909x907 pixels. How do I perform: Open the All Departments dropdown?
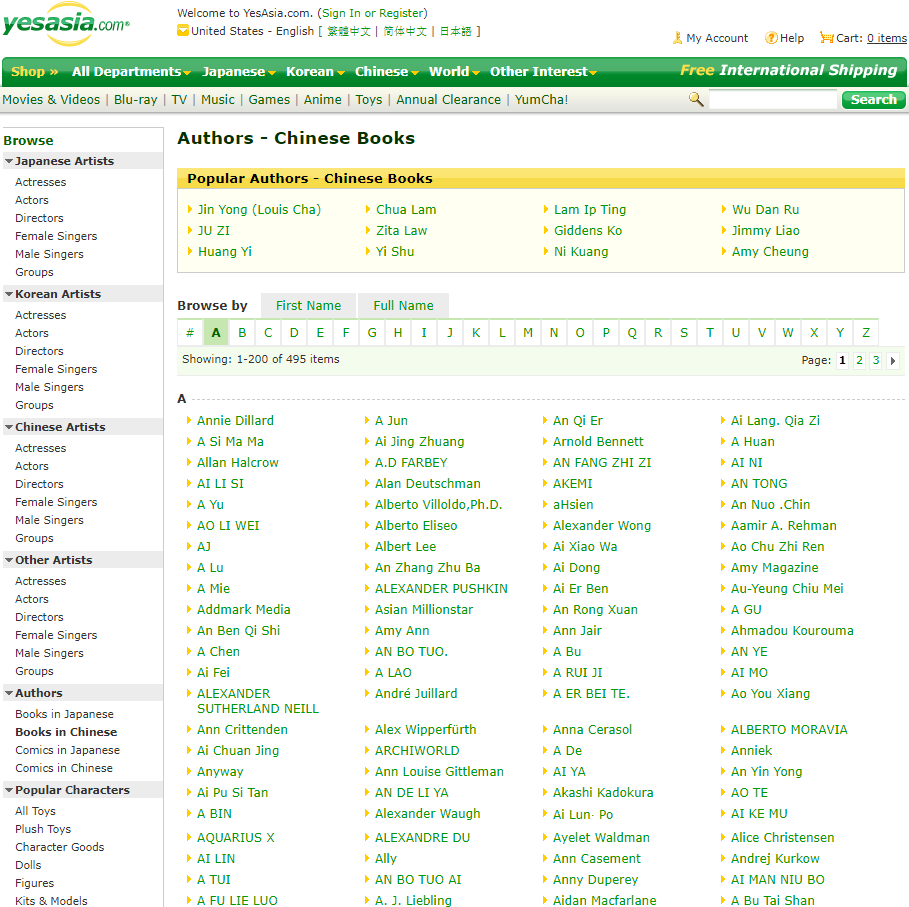126,72
